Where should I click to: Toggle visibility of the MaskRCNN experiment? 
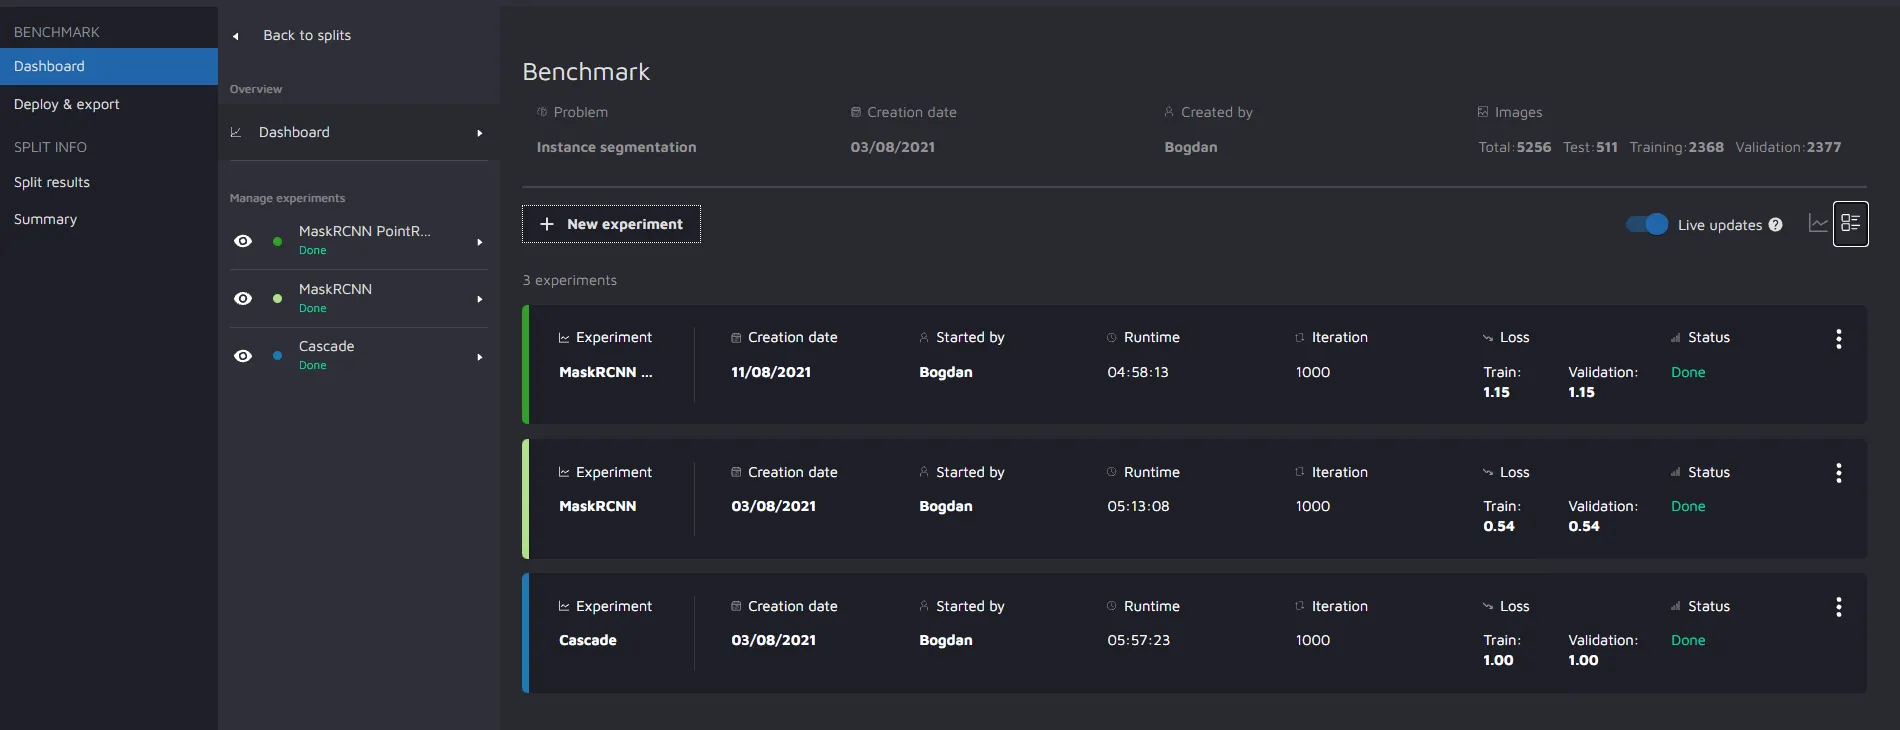(x=243, y=298)
